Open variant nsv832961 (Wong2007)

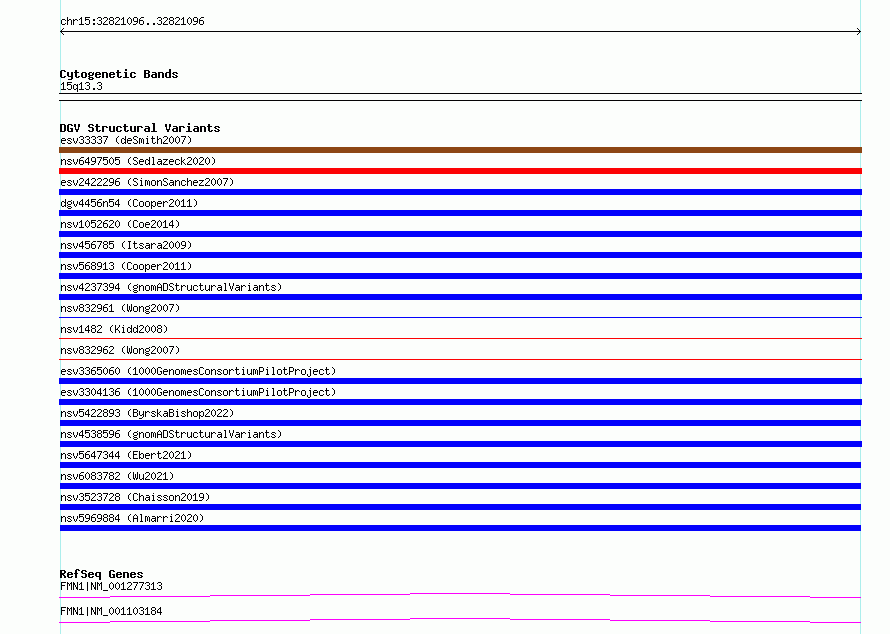click(120, 308)
